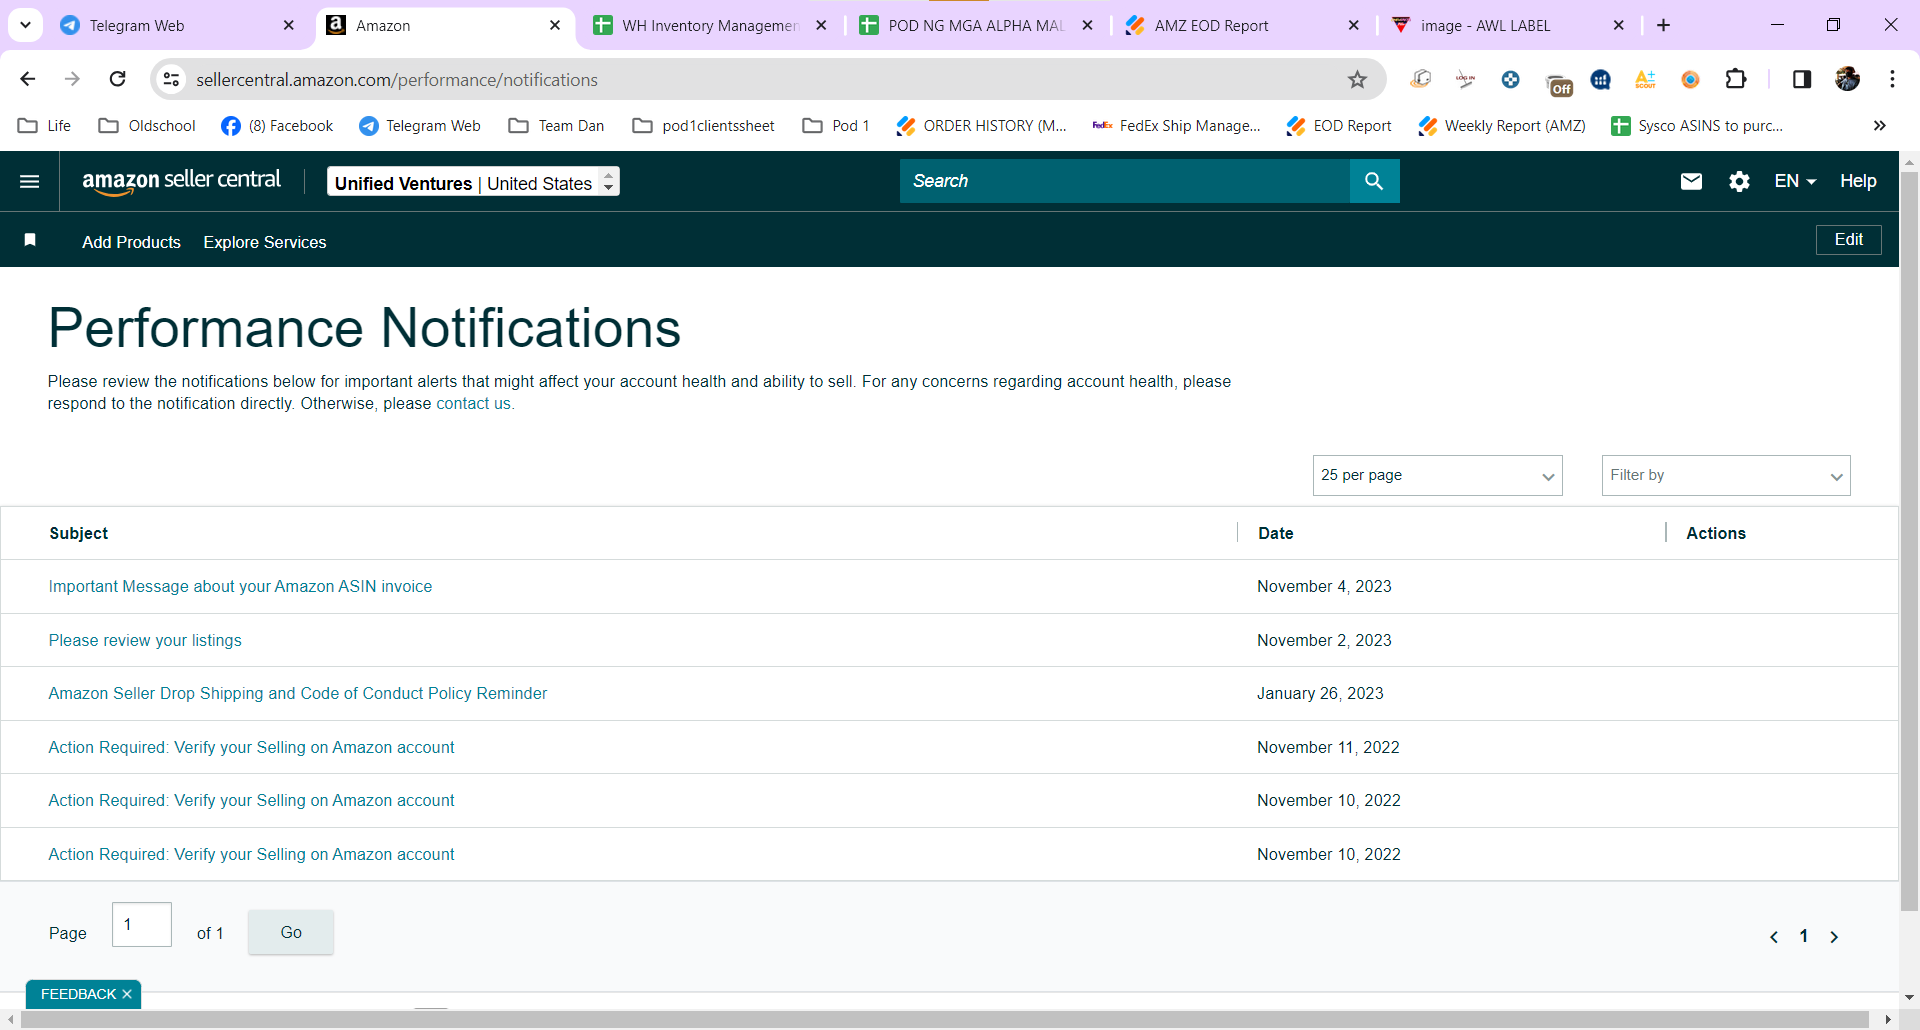Click the bookmark flag icon
This screenshot has height=1030, width=1920.
(x=30, y=240)
